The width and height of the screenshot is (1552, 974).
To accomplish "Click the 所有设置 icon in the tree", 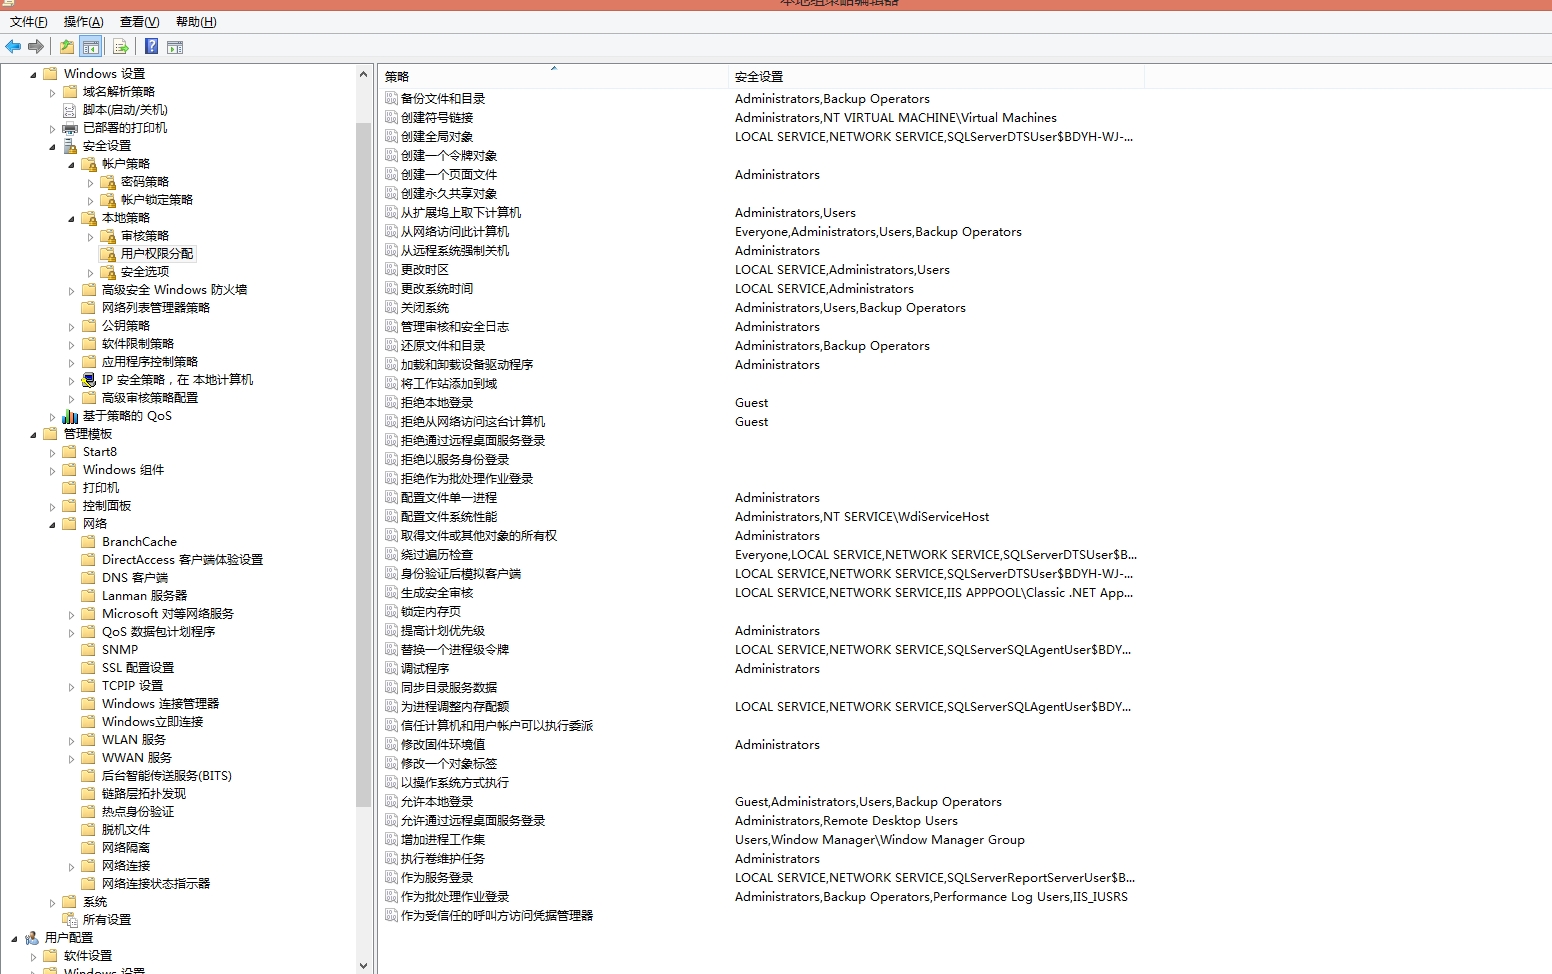I will pyautogui.click(x=70, y=920).
